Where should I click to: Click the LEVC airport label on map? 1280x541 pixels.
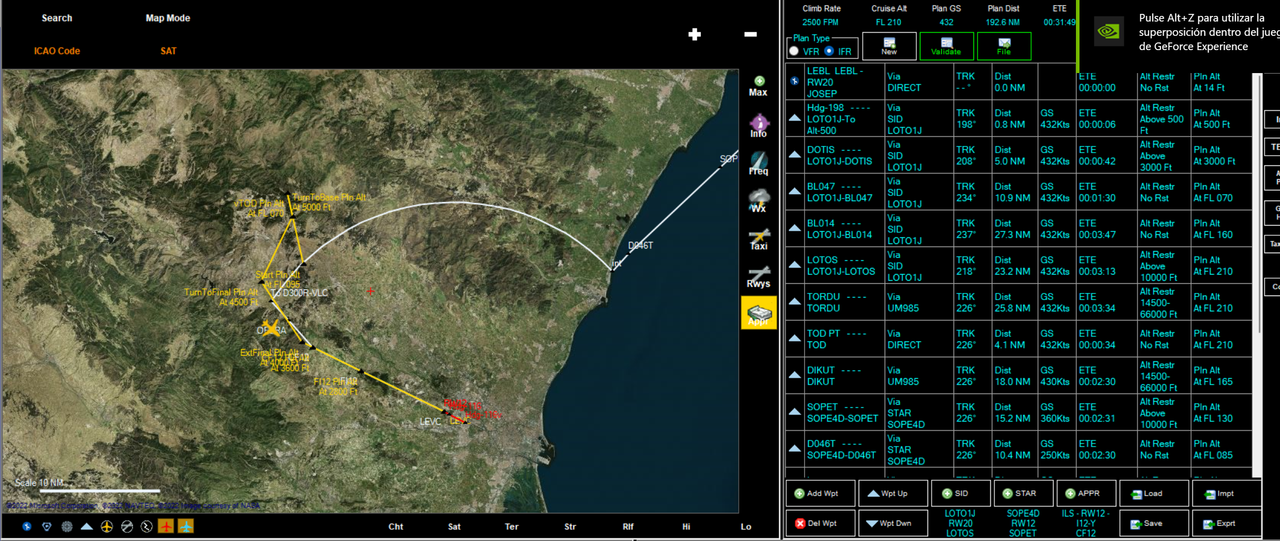tap(431, 421)
